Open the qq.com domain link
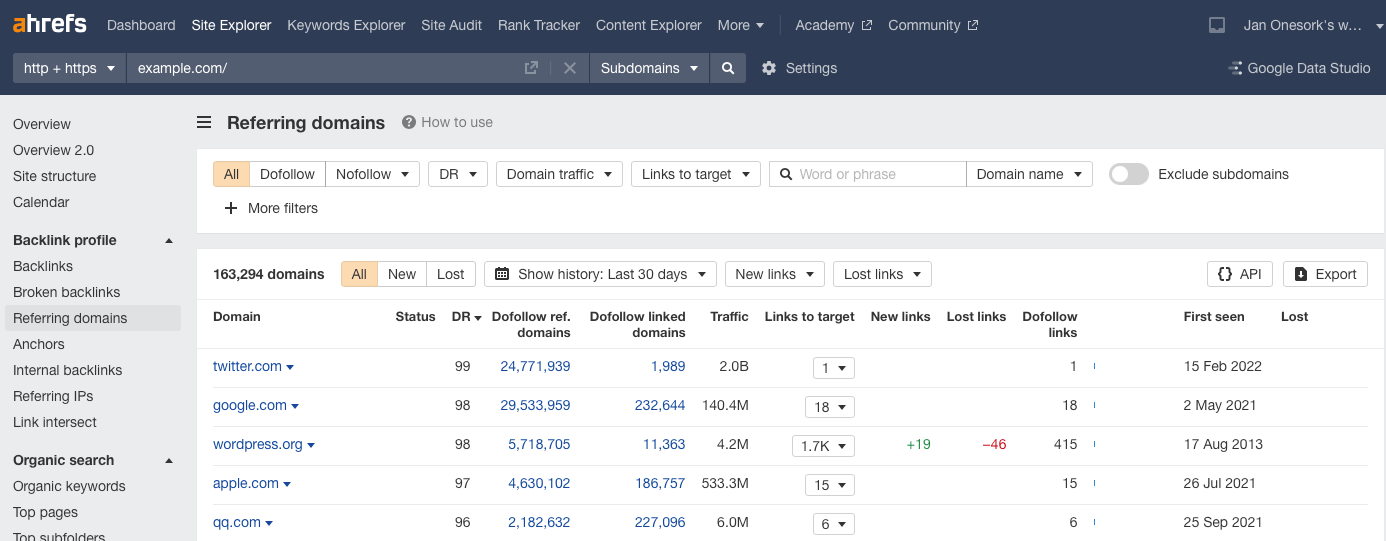 pos(237,522)
